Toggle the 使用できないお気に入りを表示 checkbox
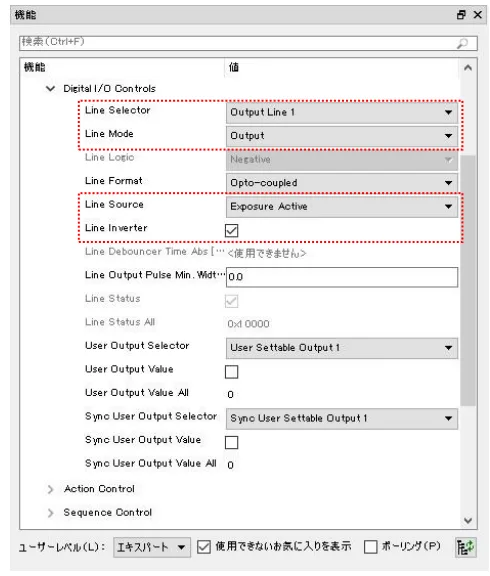Viewport: 490px width, 576px height. coord(203,547)
